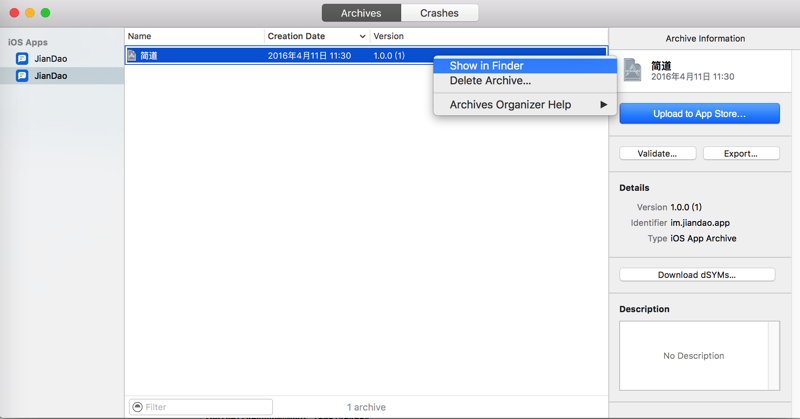Click Upload to App Store button
The image size is (800, 419).
pos(699,114)
